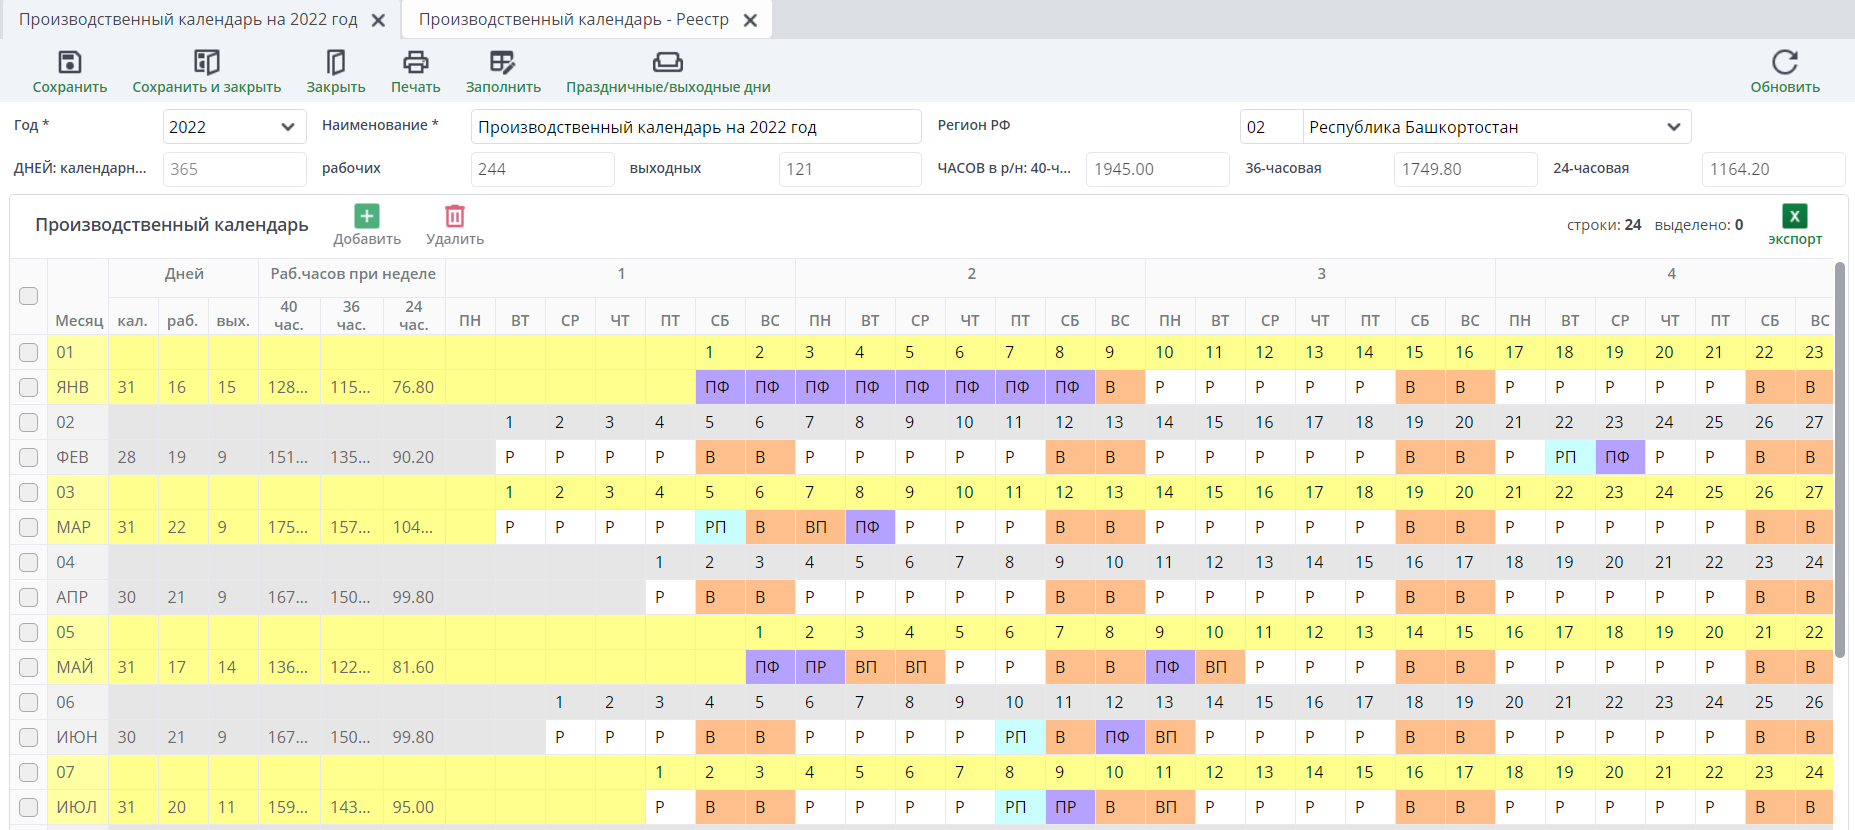1855x830 pixels.
Task: Select the Производственный календарь на 2022 год tab
Action: coord(188,20)
